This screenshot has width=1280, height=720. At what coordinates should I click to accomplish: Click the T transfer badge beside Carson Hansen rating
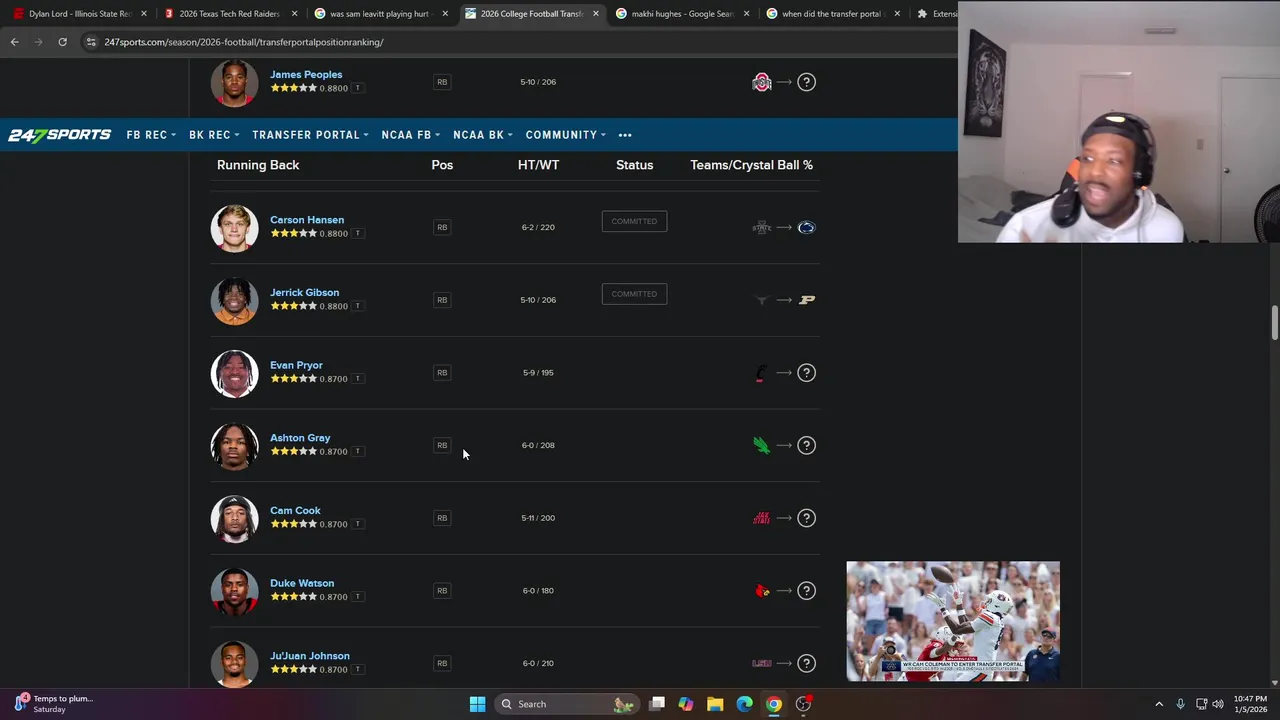[358, 233]
